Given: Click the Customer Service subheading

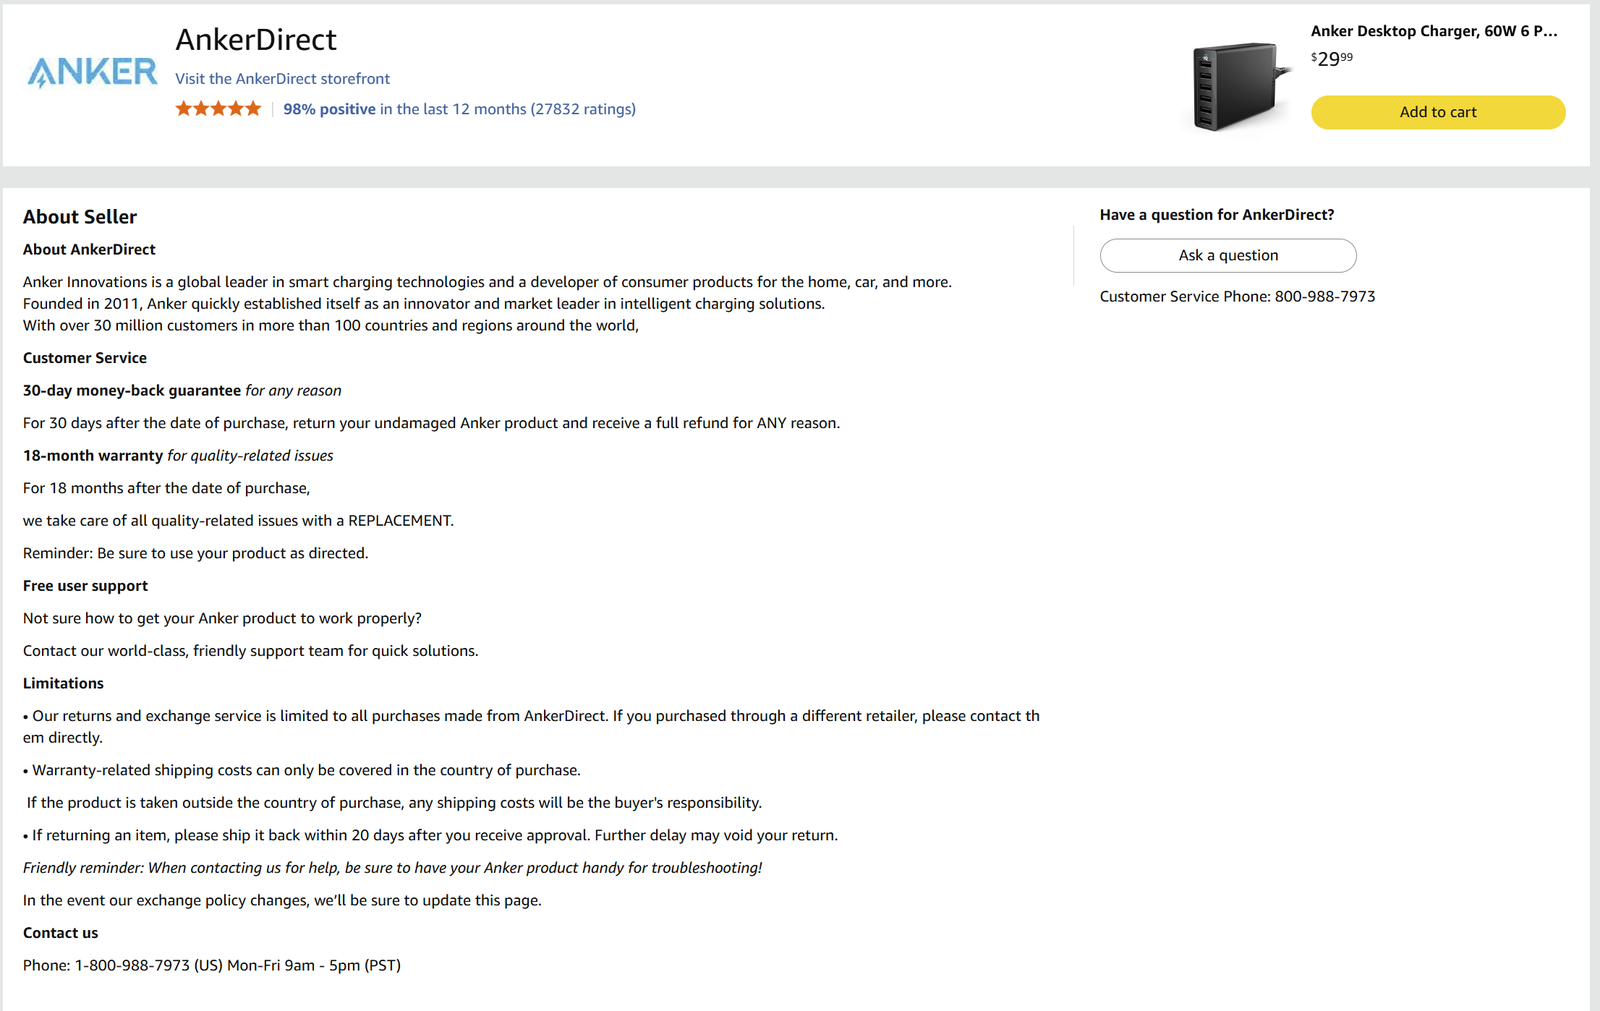Looking at the screenshot, I should tap(85, 358).
